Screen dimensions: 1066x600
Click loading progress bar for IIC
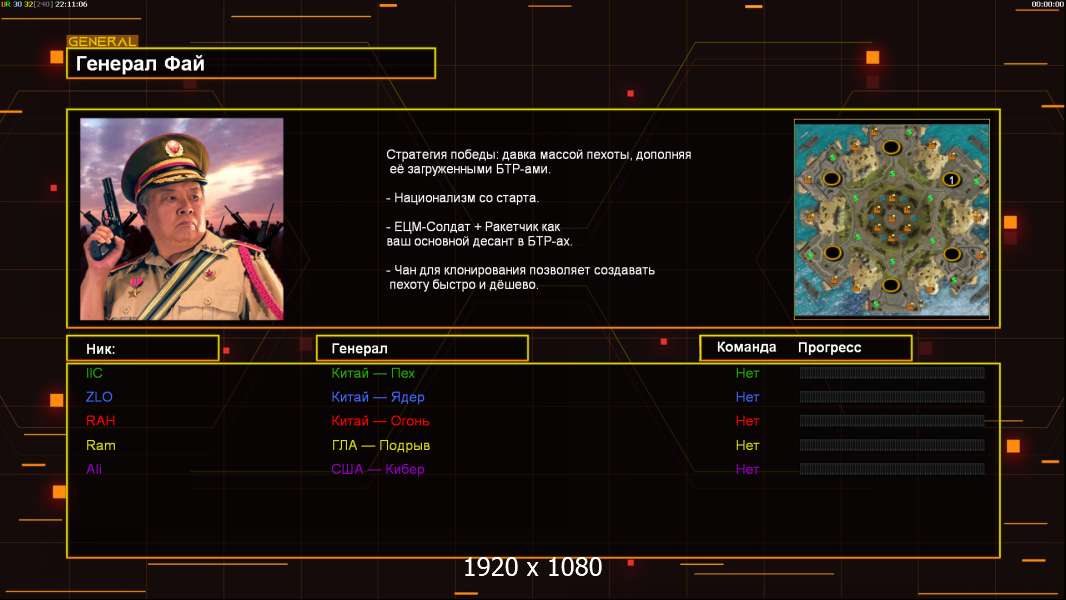tap(892, 372)
